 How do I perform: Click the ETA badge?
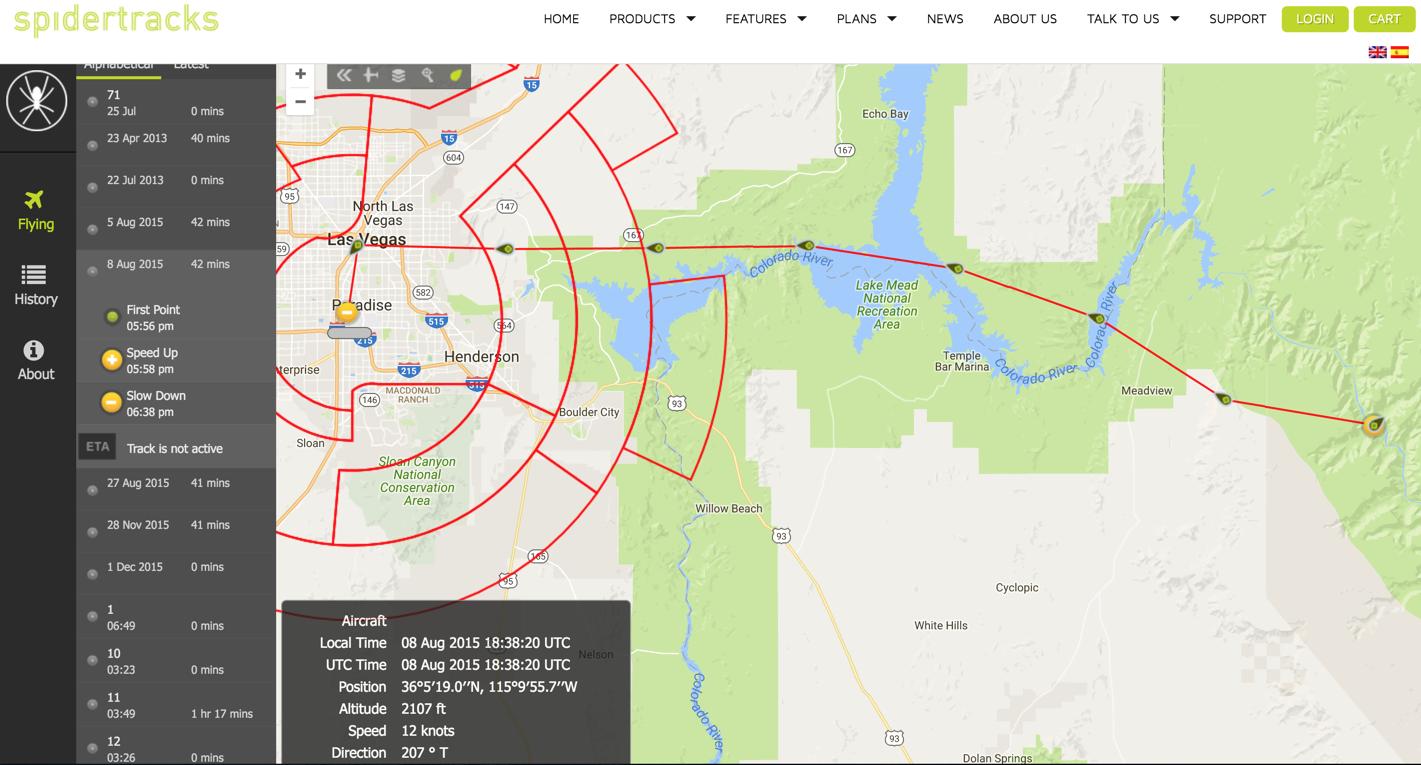coord(98,447)
